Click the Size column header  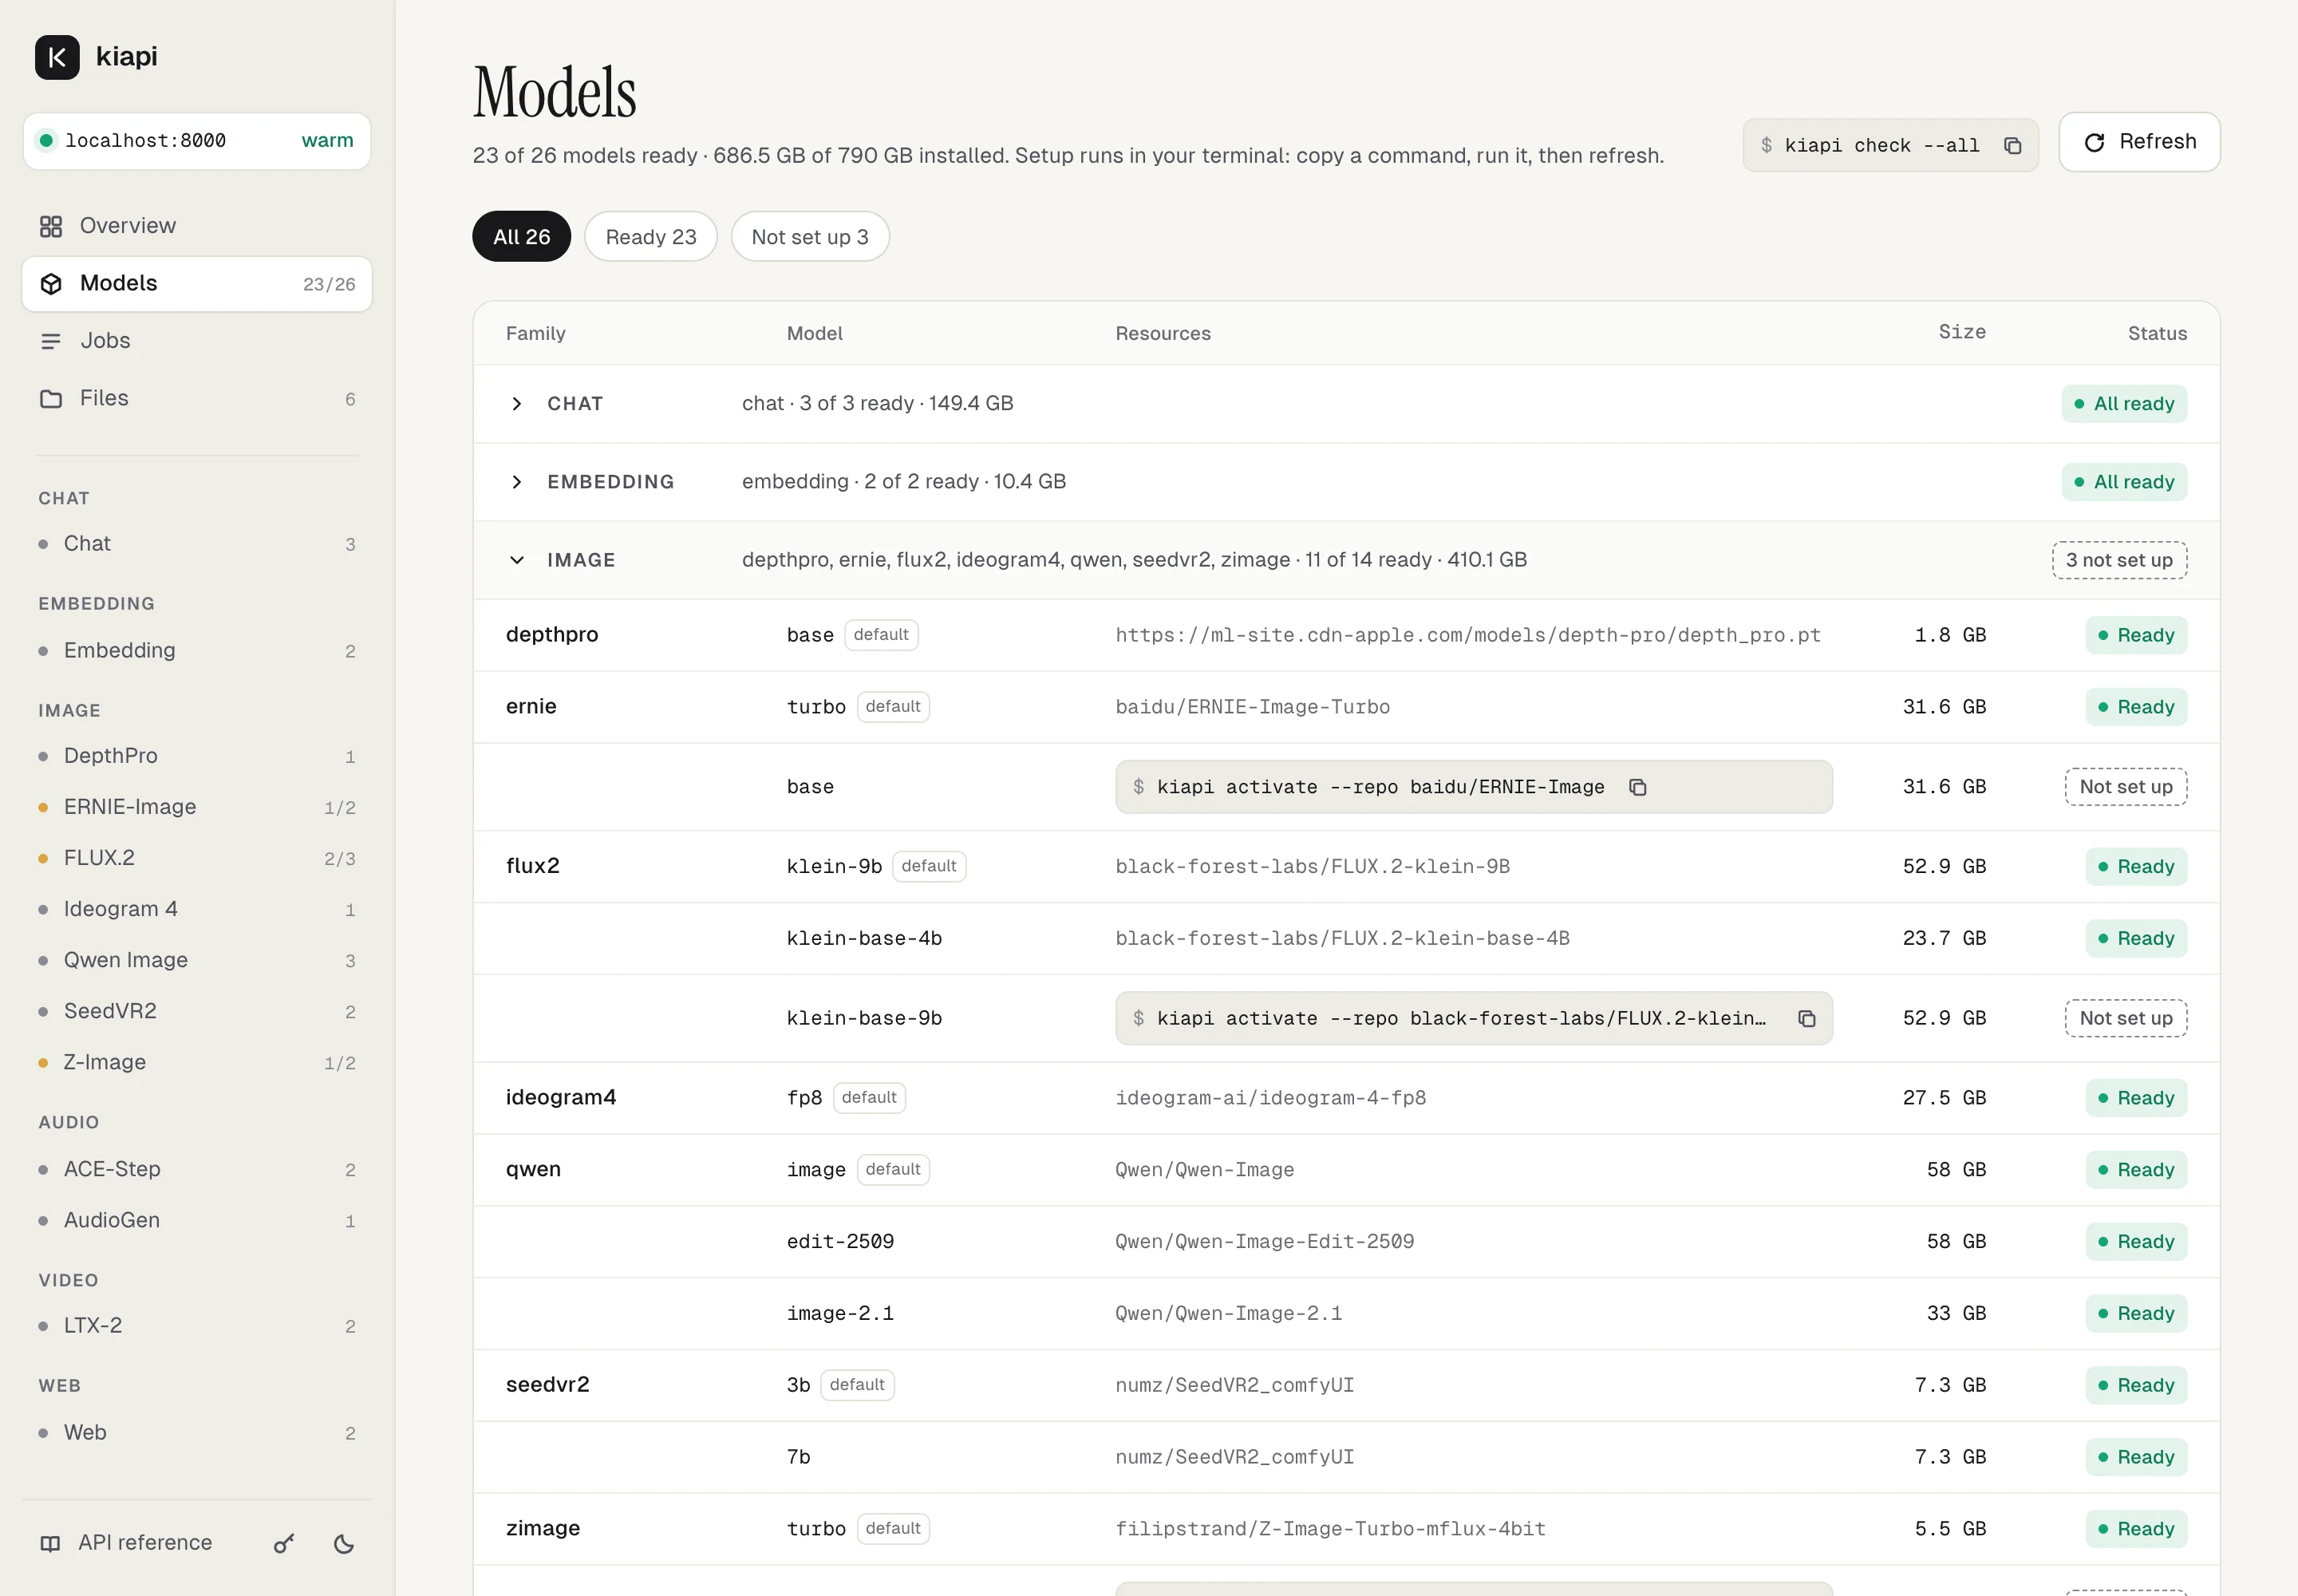pyautogui.click(x=1962, y=332)
